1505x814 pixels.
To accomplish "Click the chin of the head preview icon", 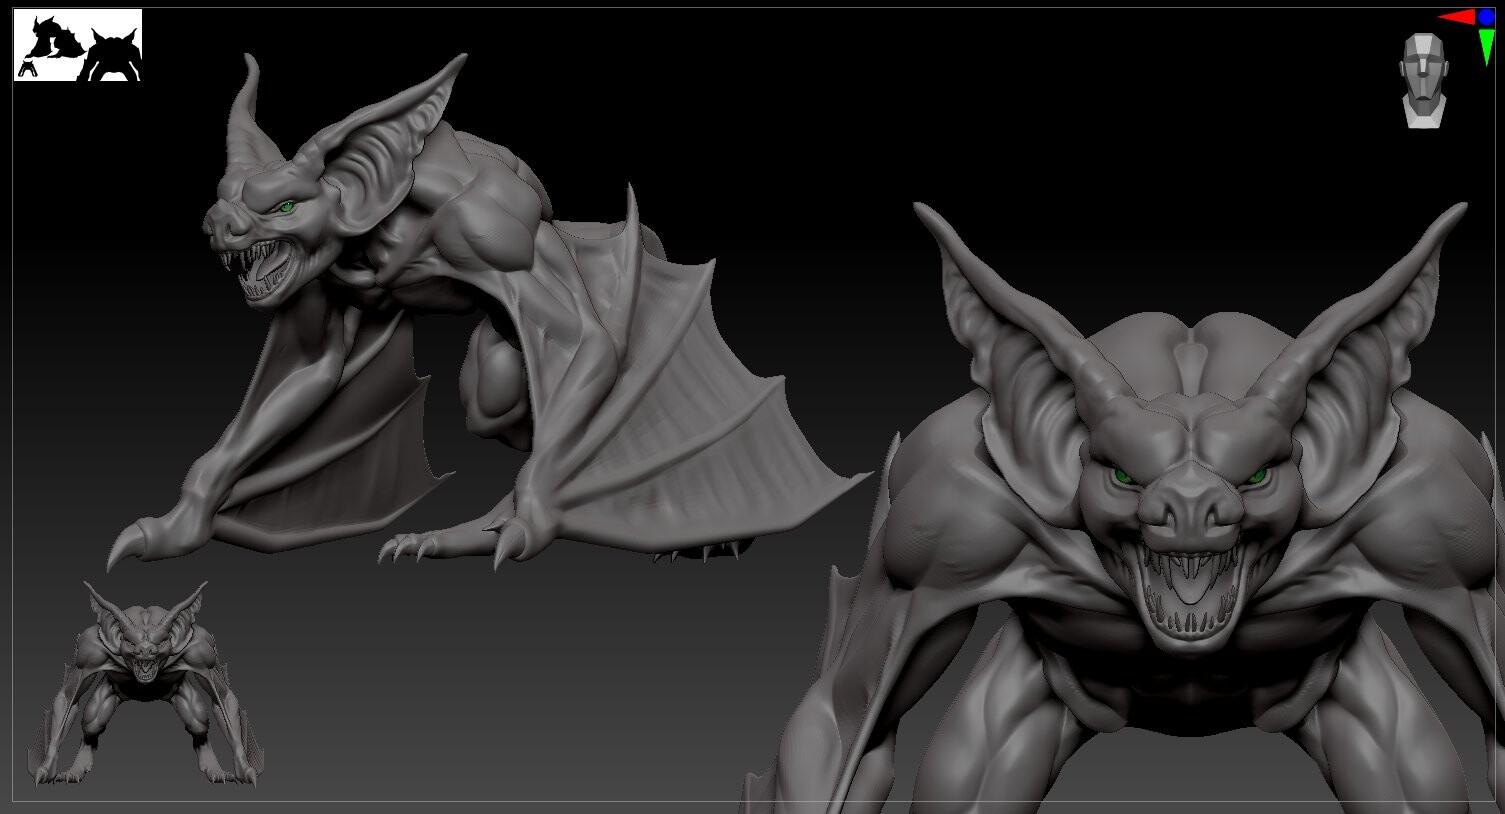I will click(x=1424, y=105).
